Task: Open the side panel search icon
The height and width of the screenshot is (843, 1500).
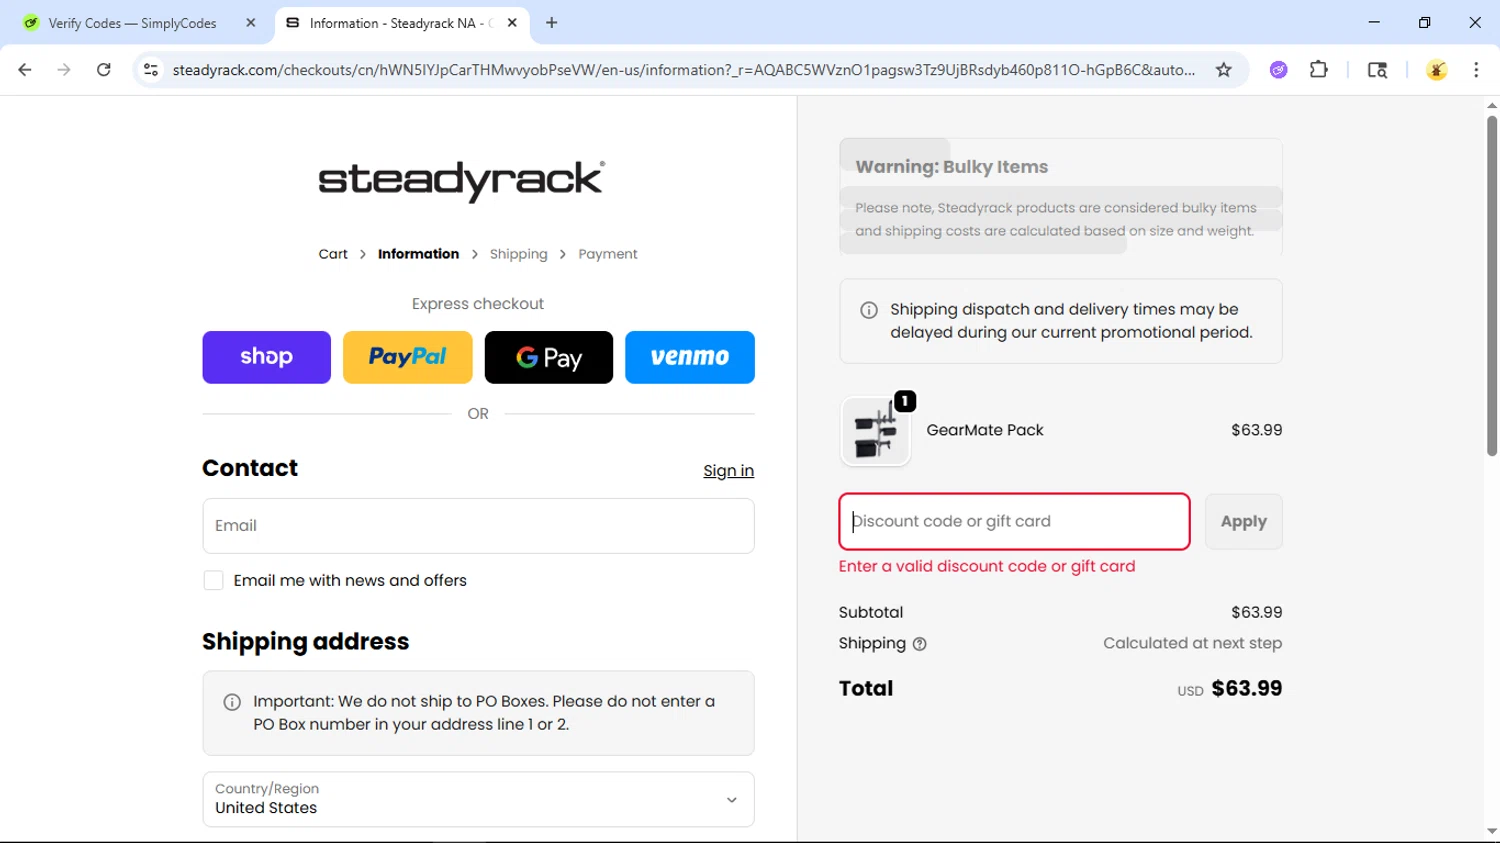Action: point(1377,70)
